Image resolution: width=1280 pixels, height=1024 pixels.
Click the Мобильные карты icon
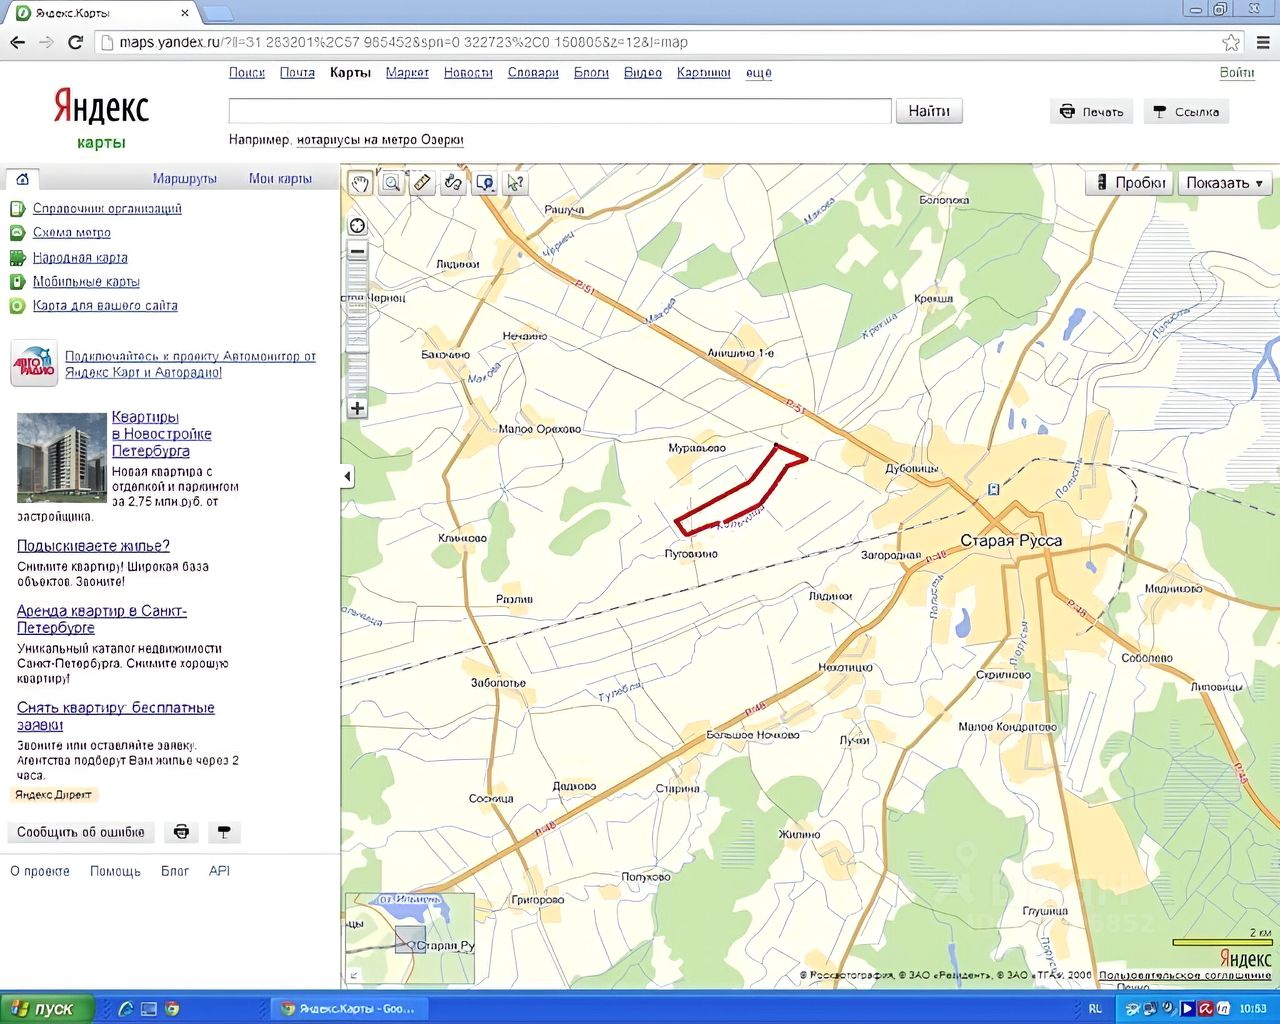17,282
